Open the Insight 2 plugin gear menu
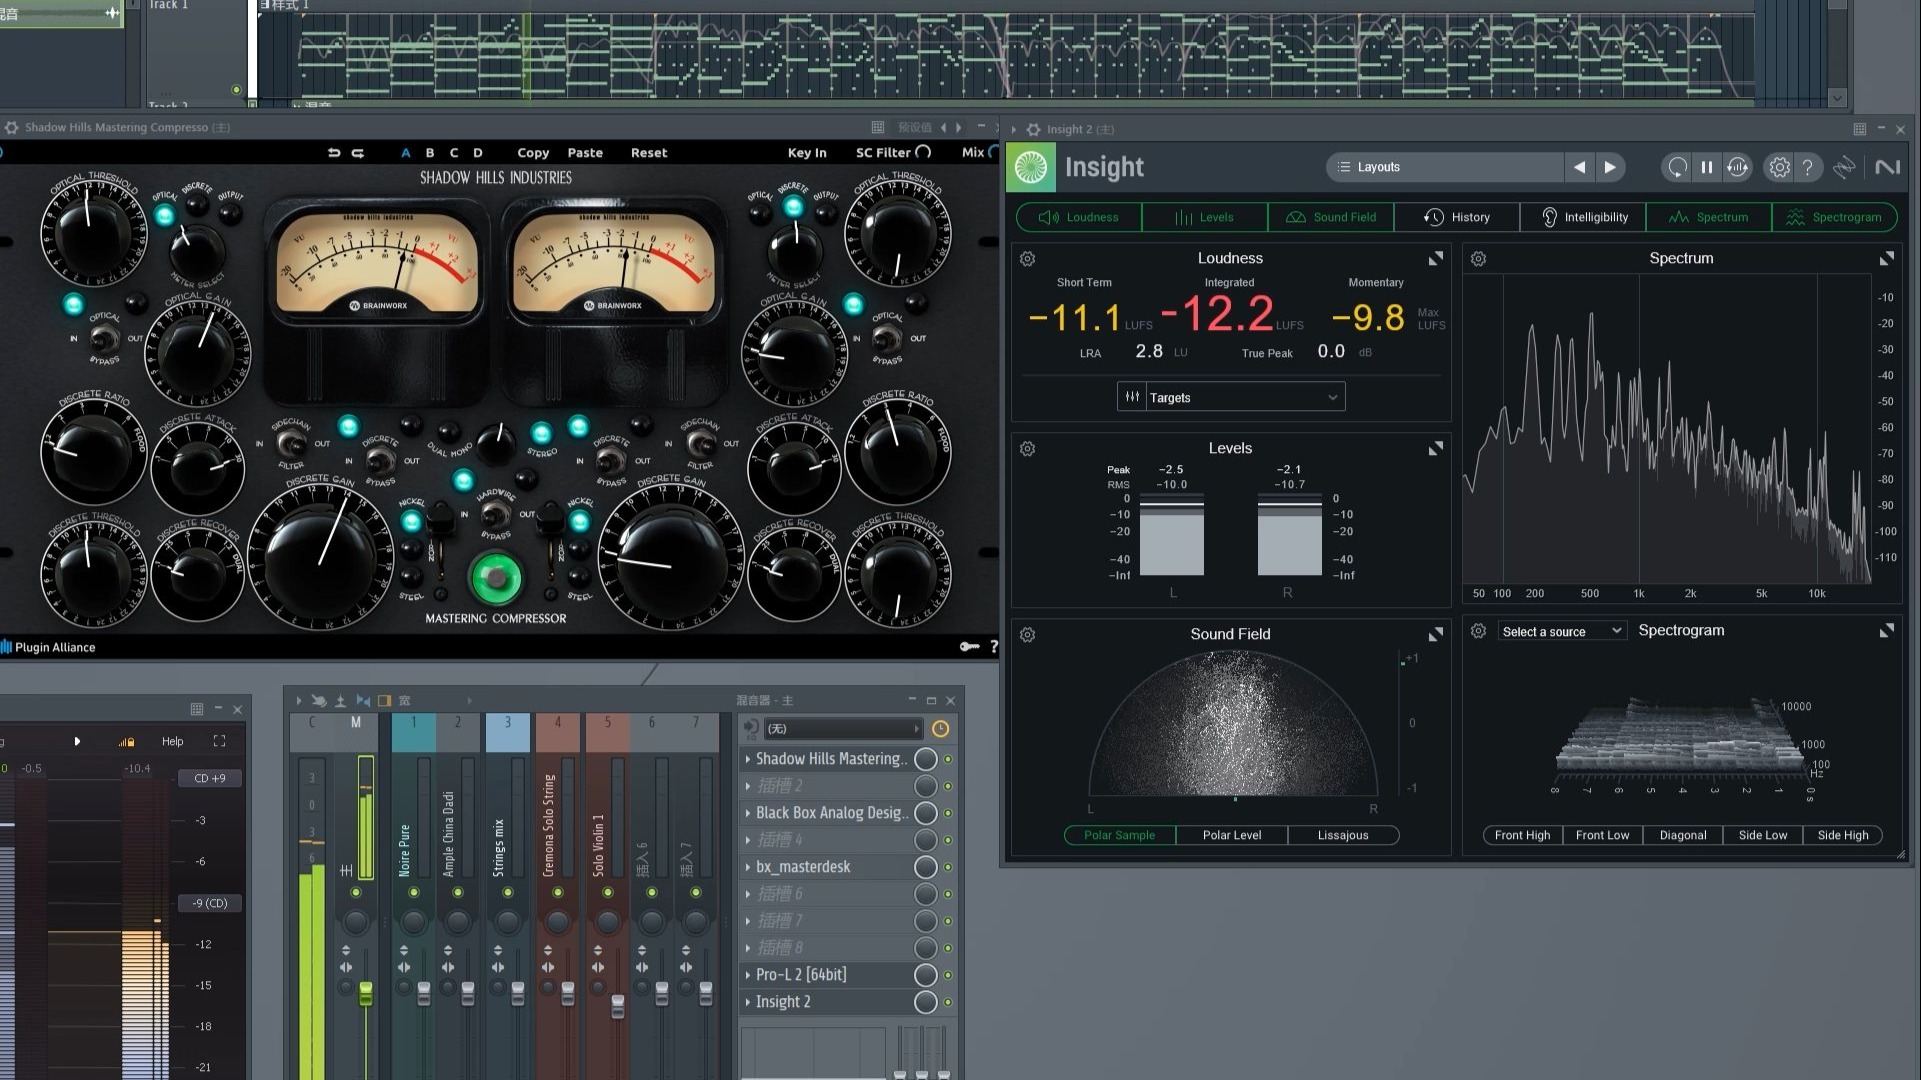Image resolution: width=1921 pixels, height=1080 pixels. pyautogui.click(x=1034, y=130)
